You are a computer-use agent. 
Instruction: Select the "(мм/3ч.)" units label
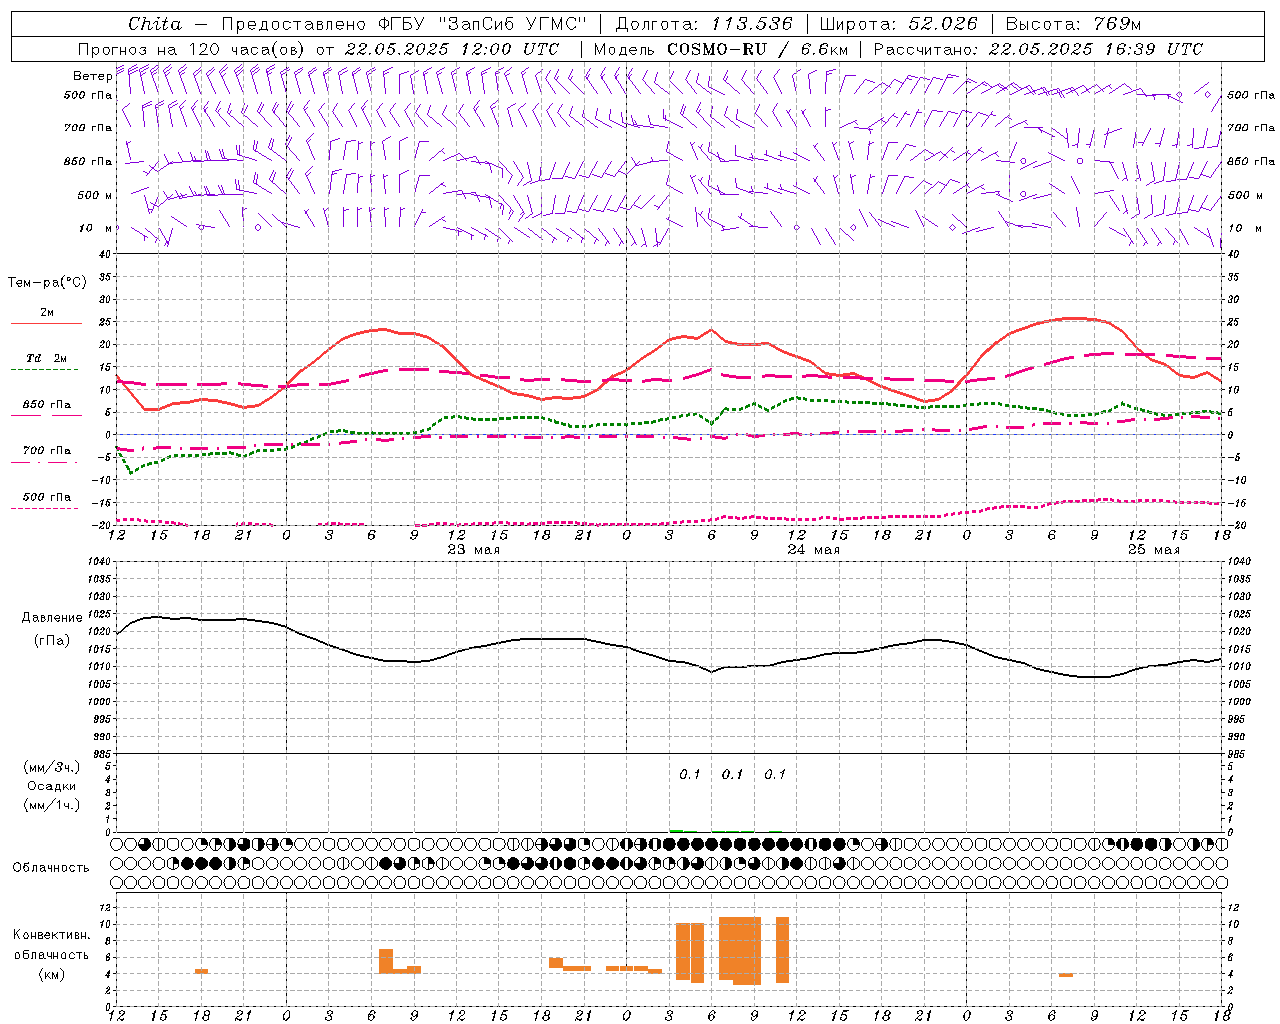click(x=52, y=767)
